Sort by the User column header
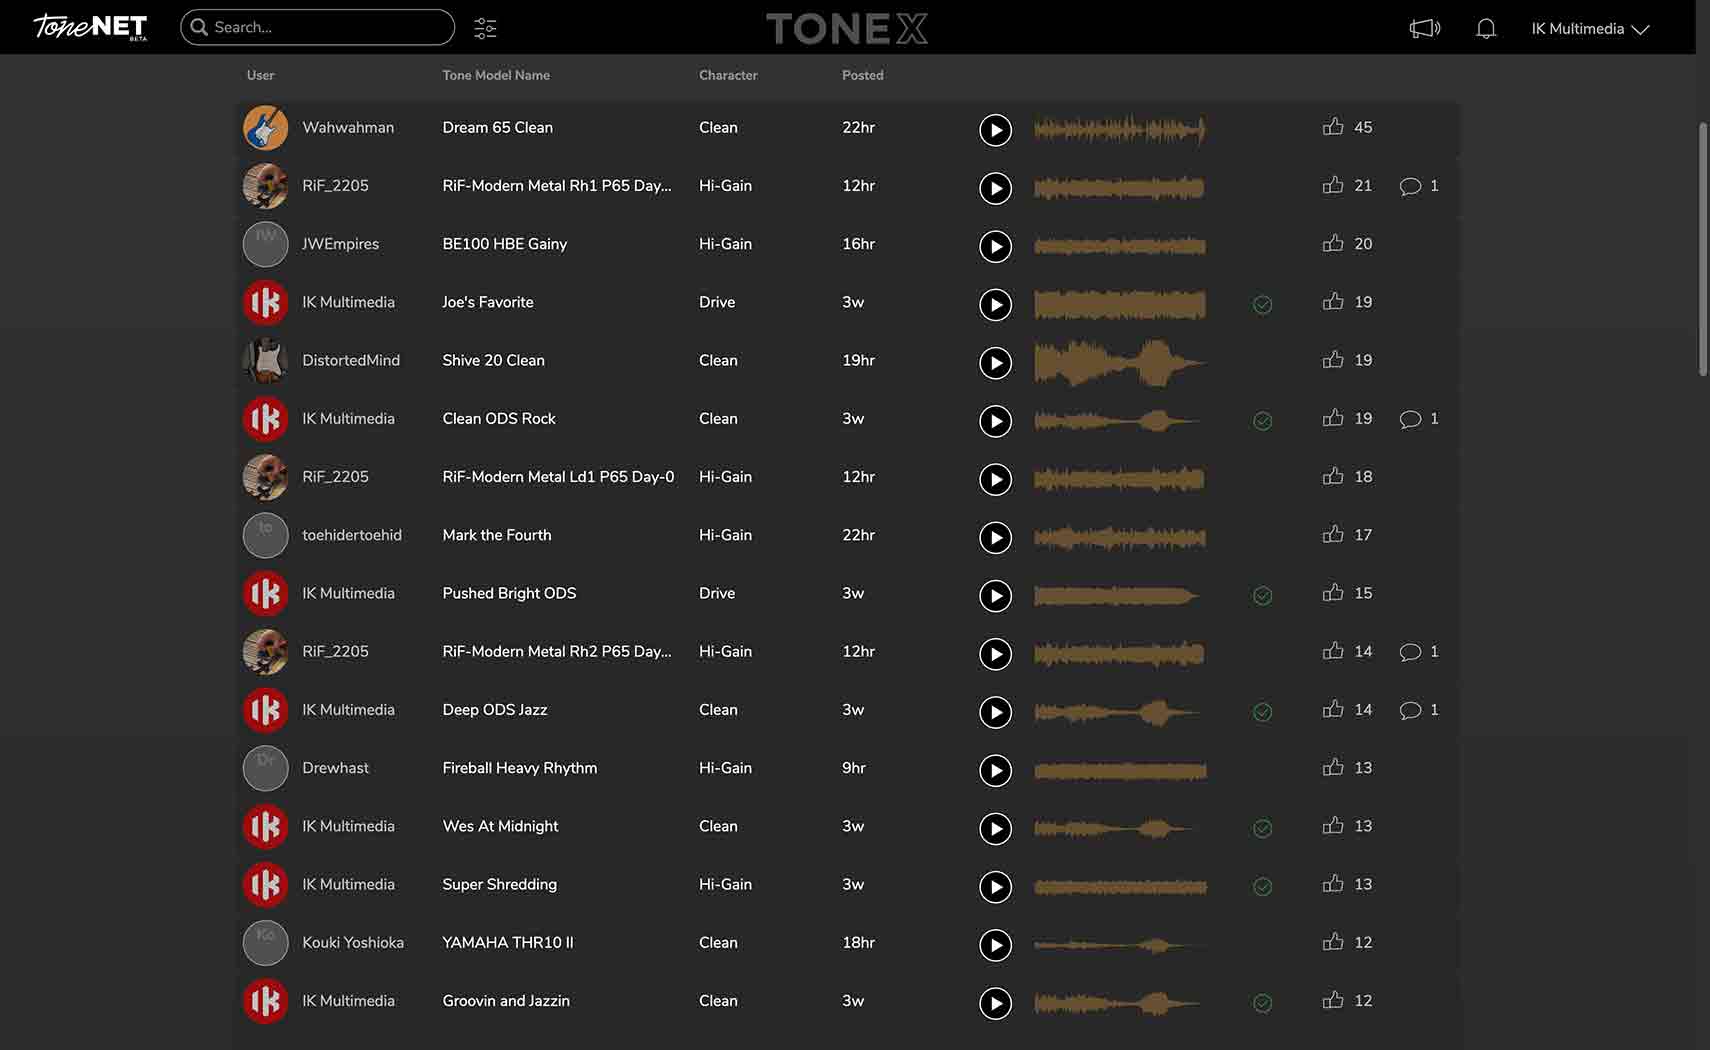Image resolution: width=1710 pixels, height=1050 pixels. 260,75
